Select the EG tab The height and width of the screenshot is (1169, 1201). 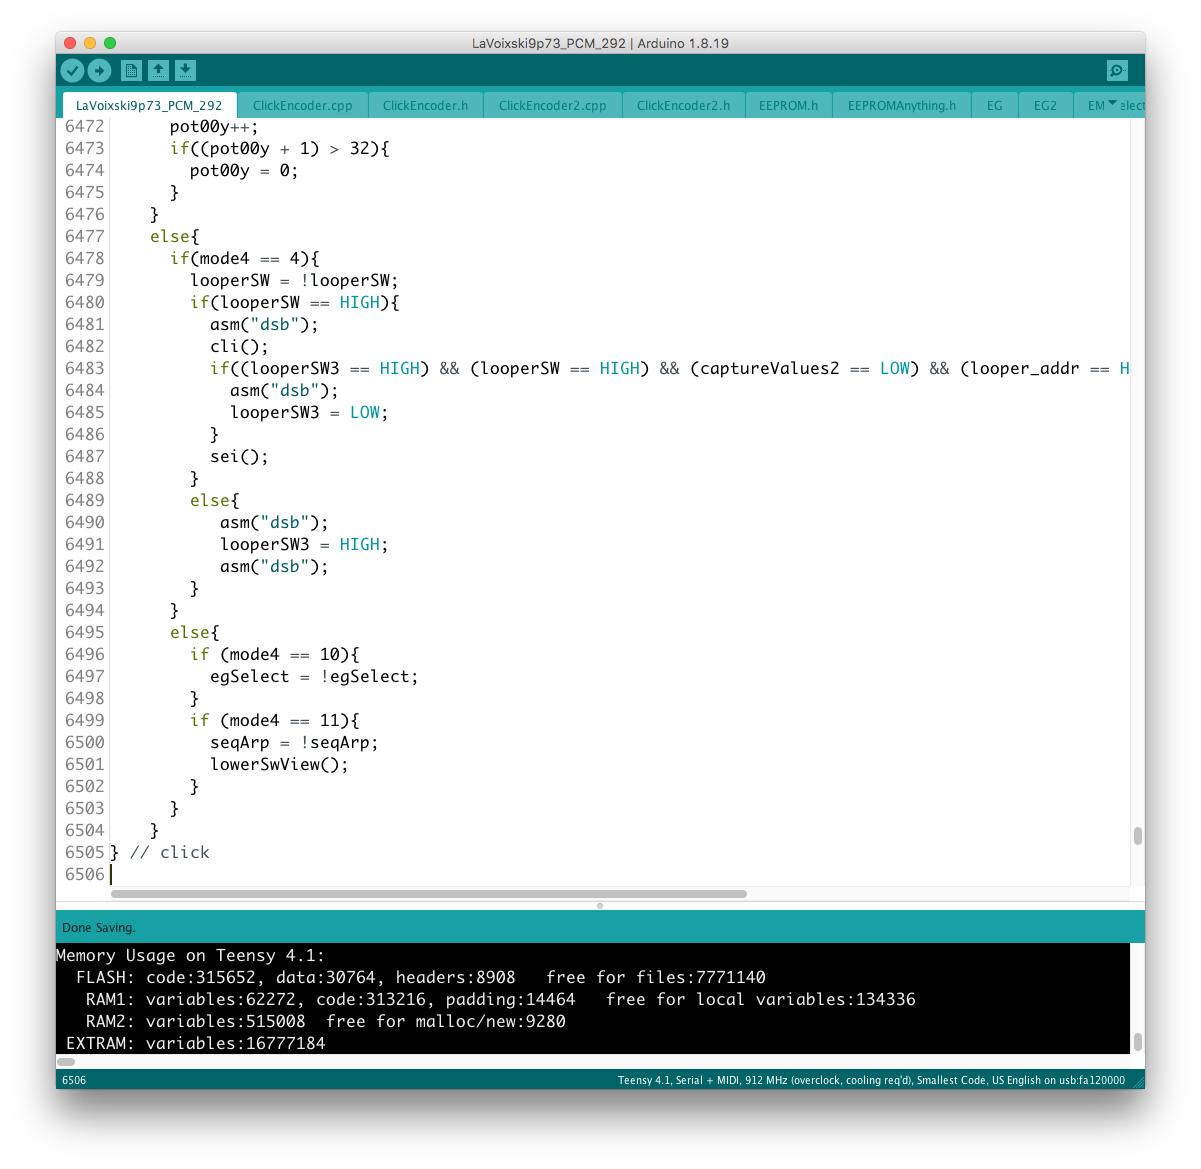pyautogui.click(x=994, y=105)
